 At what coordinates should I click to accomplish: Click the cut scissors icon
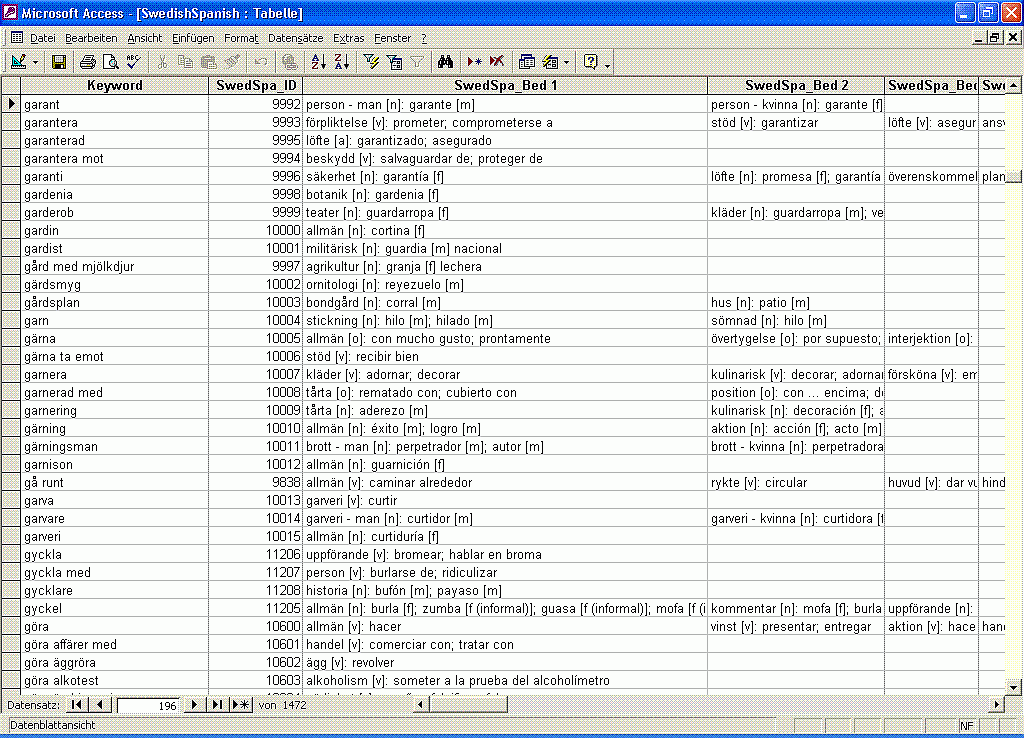point(162,62)
